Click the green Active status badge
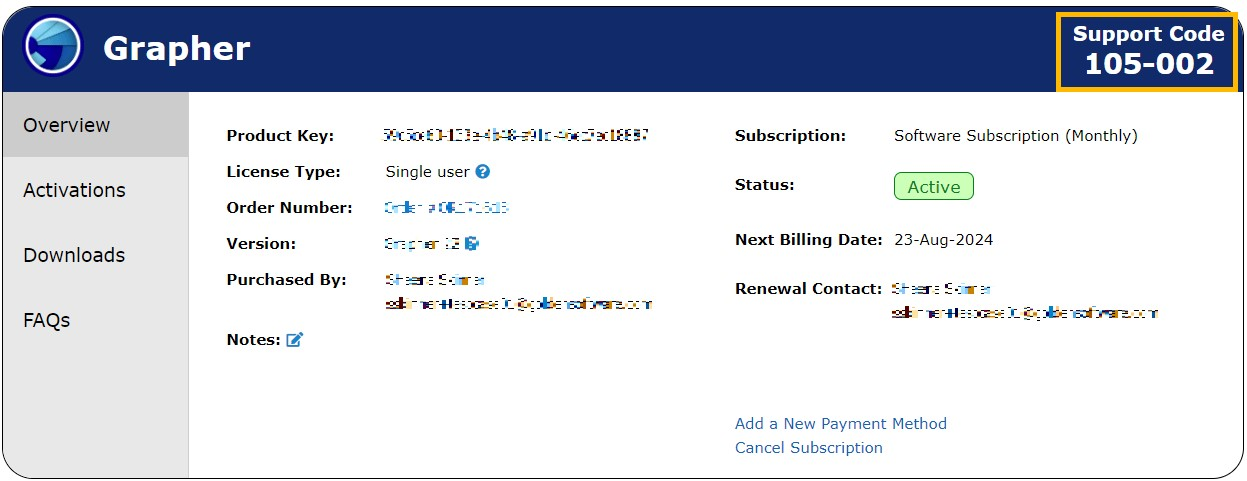Screen dimensions: 1247x481 coord(933,187)
